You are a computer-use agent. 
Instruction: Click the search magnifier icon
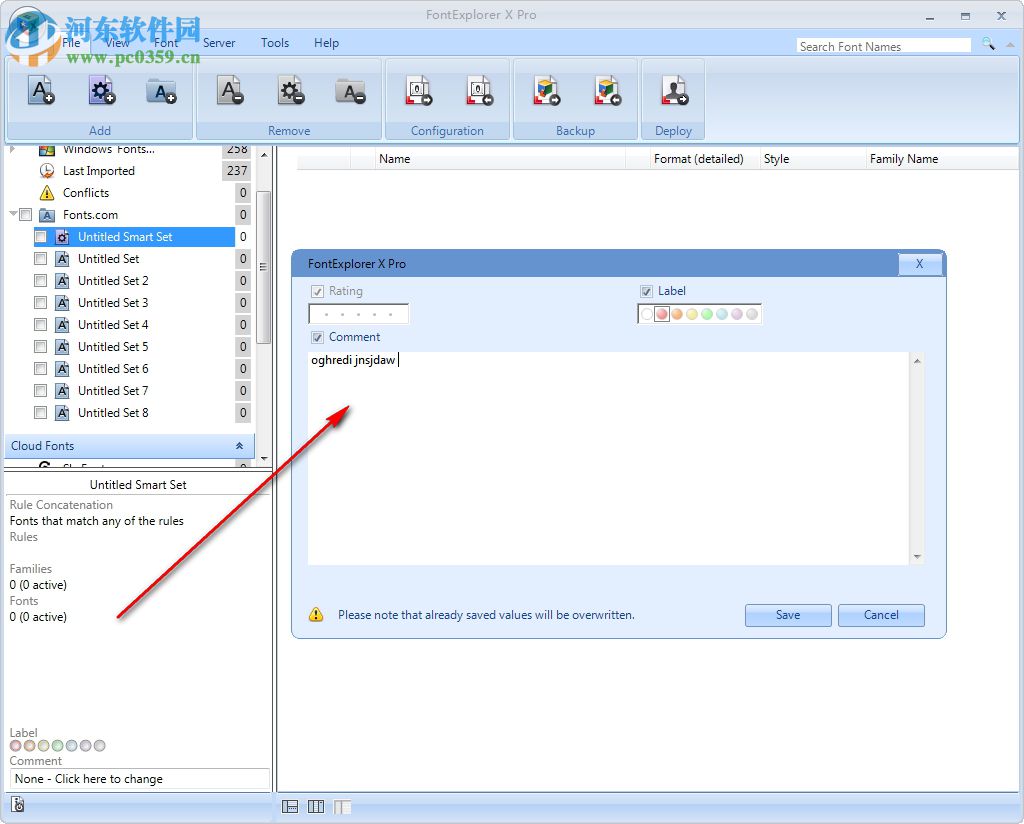[988, 44]
